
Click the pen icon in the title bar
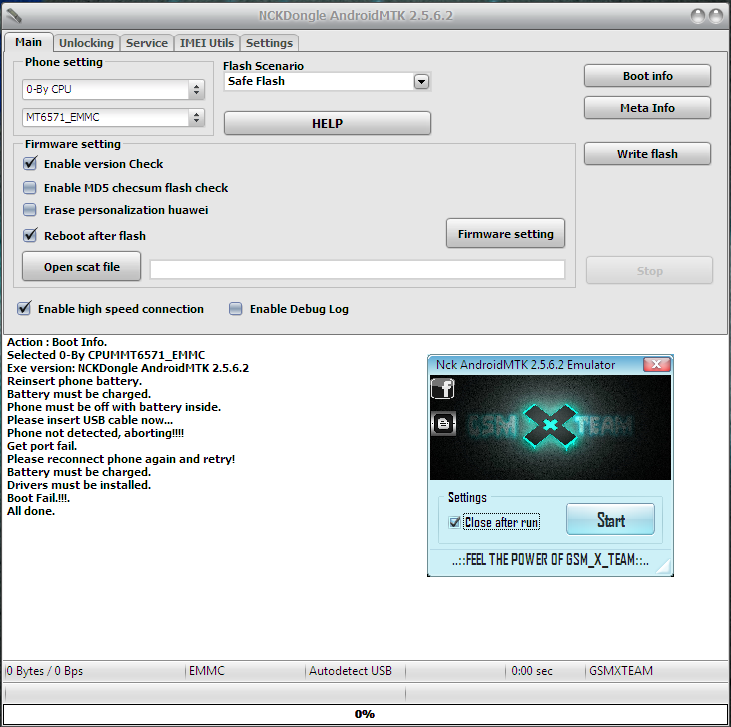(x=14, y=16)
